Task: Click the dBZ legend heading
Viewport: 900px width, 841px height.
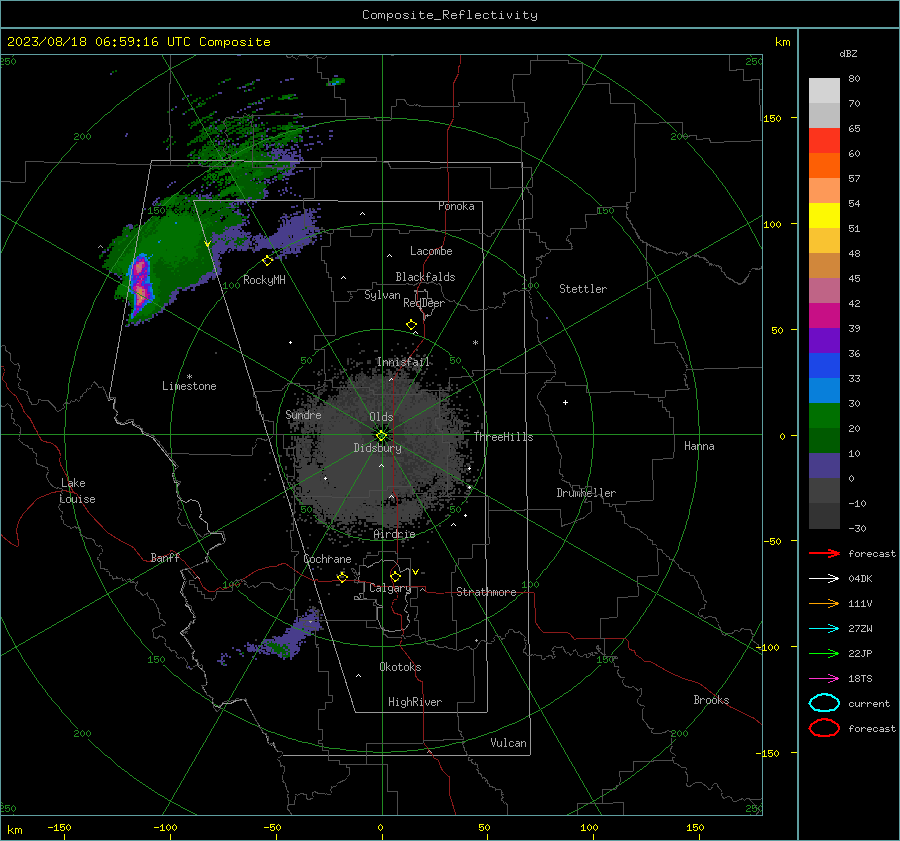Action: 848,54
